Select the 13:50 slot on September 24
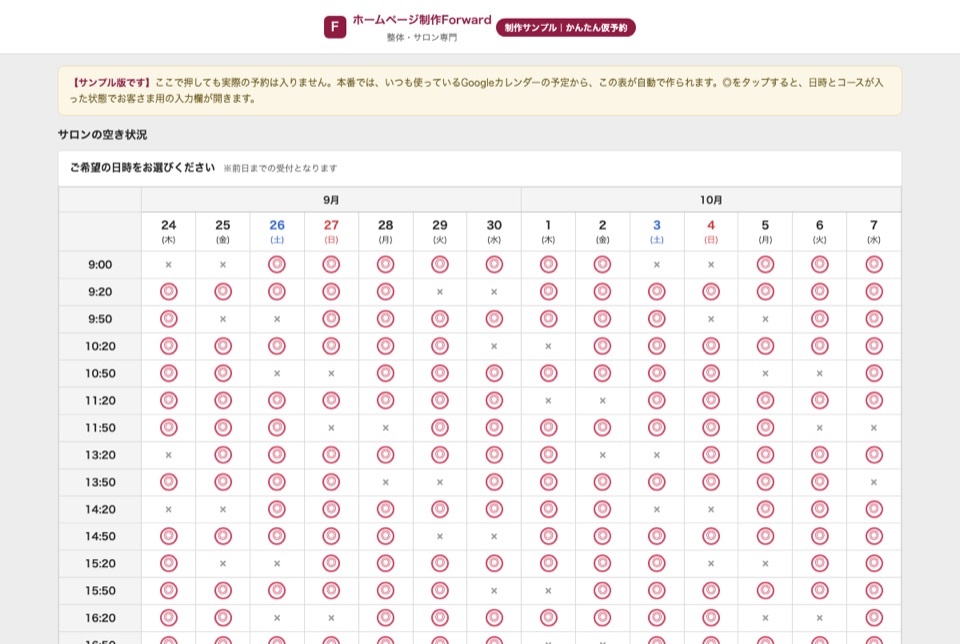 168,482
